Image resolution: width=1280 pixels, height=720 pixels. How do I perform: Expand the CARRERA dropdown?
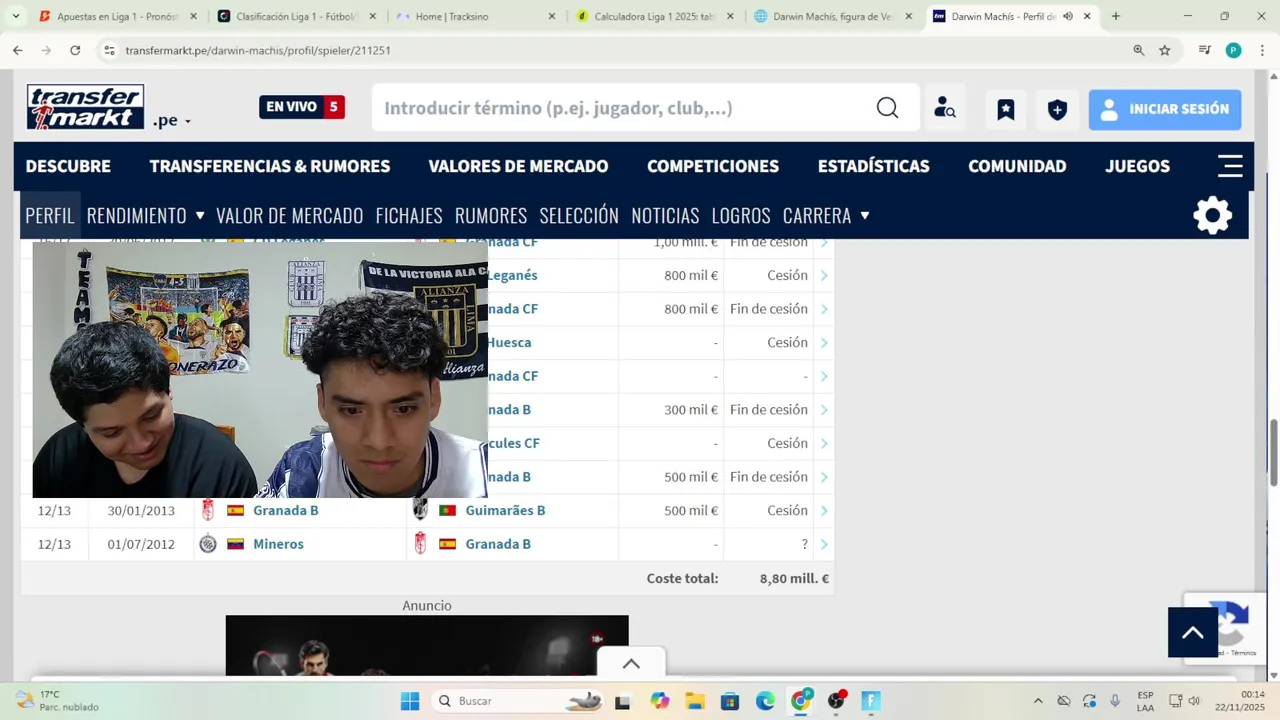pos(826,215)
